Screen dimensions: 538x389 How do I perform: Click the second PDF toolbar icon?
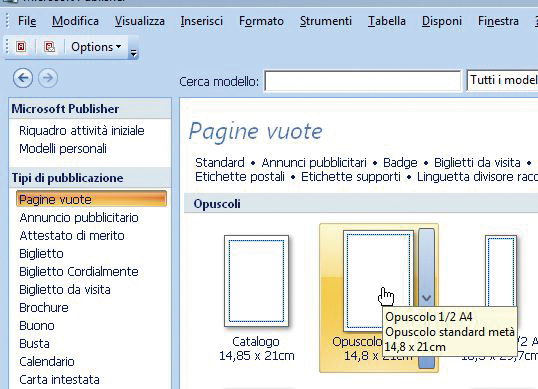[50, 47]
